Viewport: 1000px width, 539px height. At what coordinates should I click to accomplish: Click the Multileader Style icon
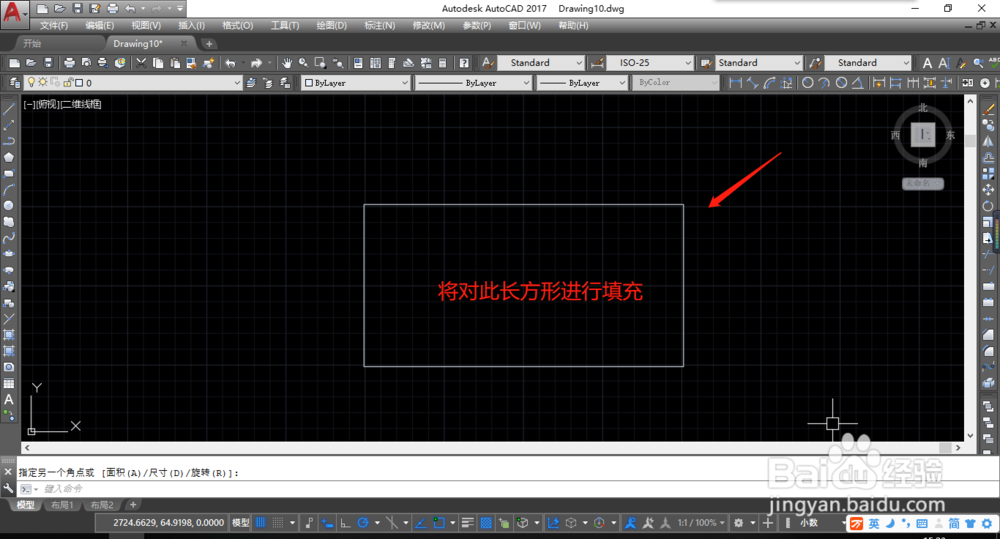815,63
